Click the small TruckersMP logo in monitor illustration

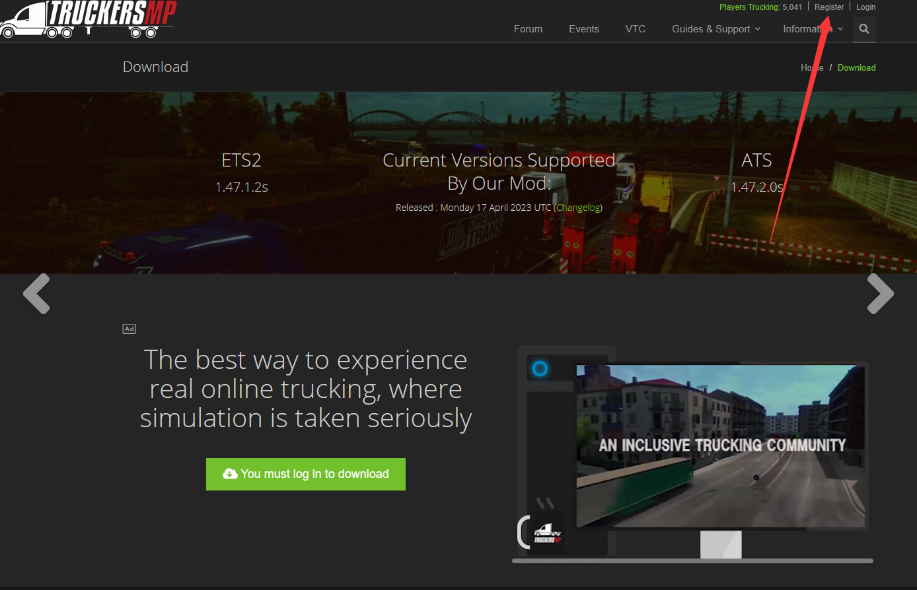[547, 533]
